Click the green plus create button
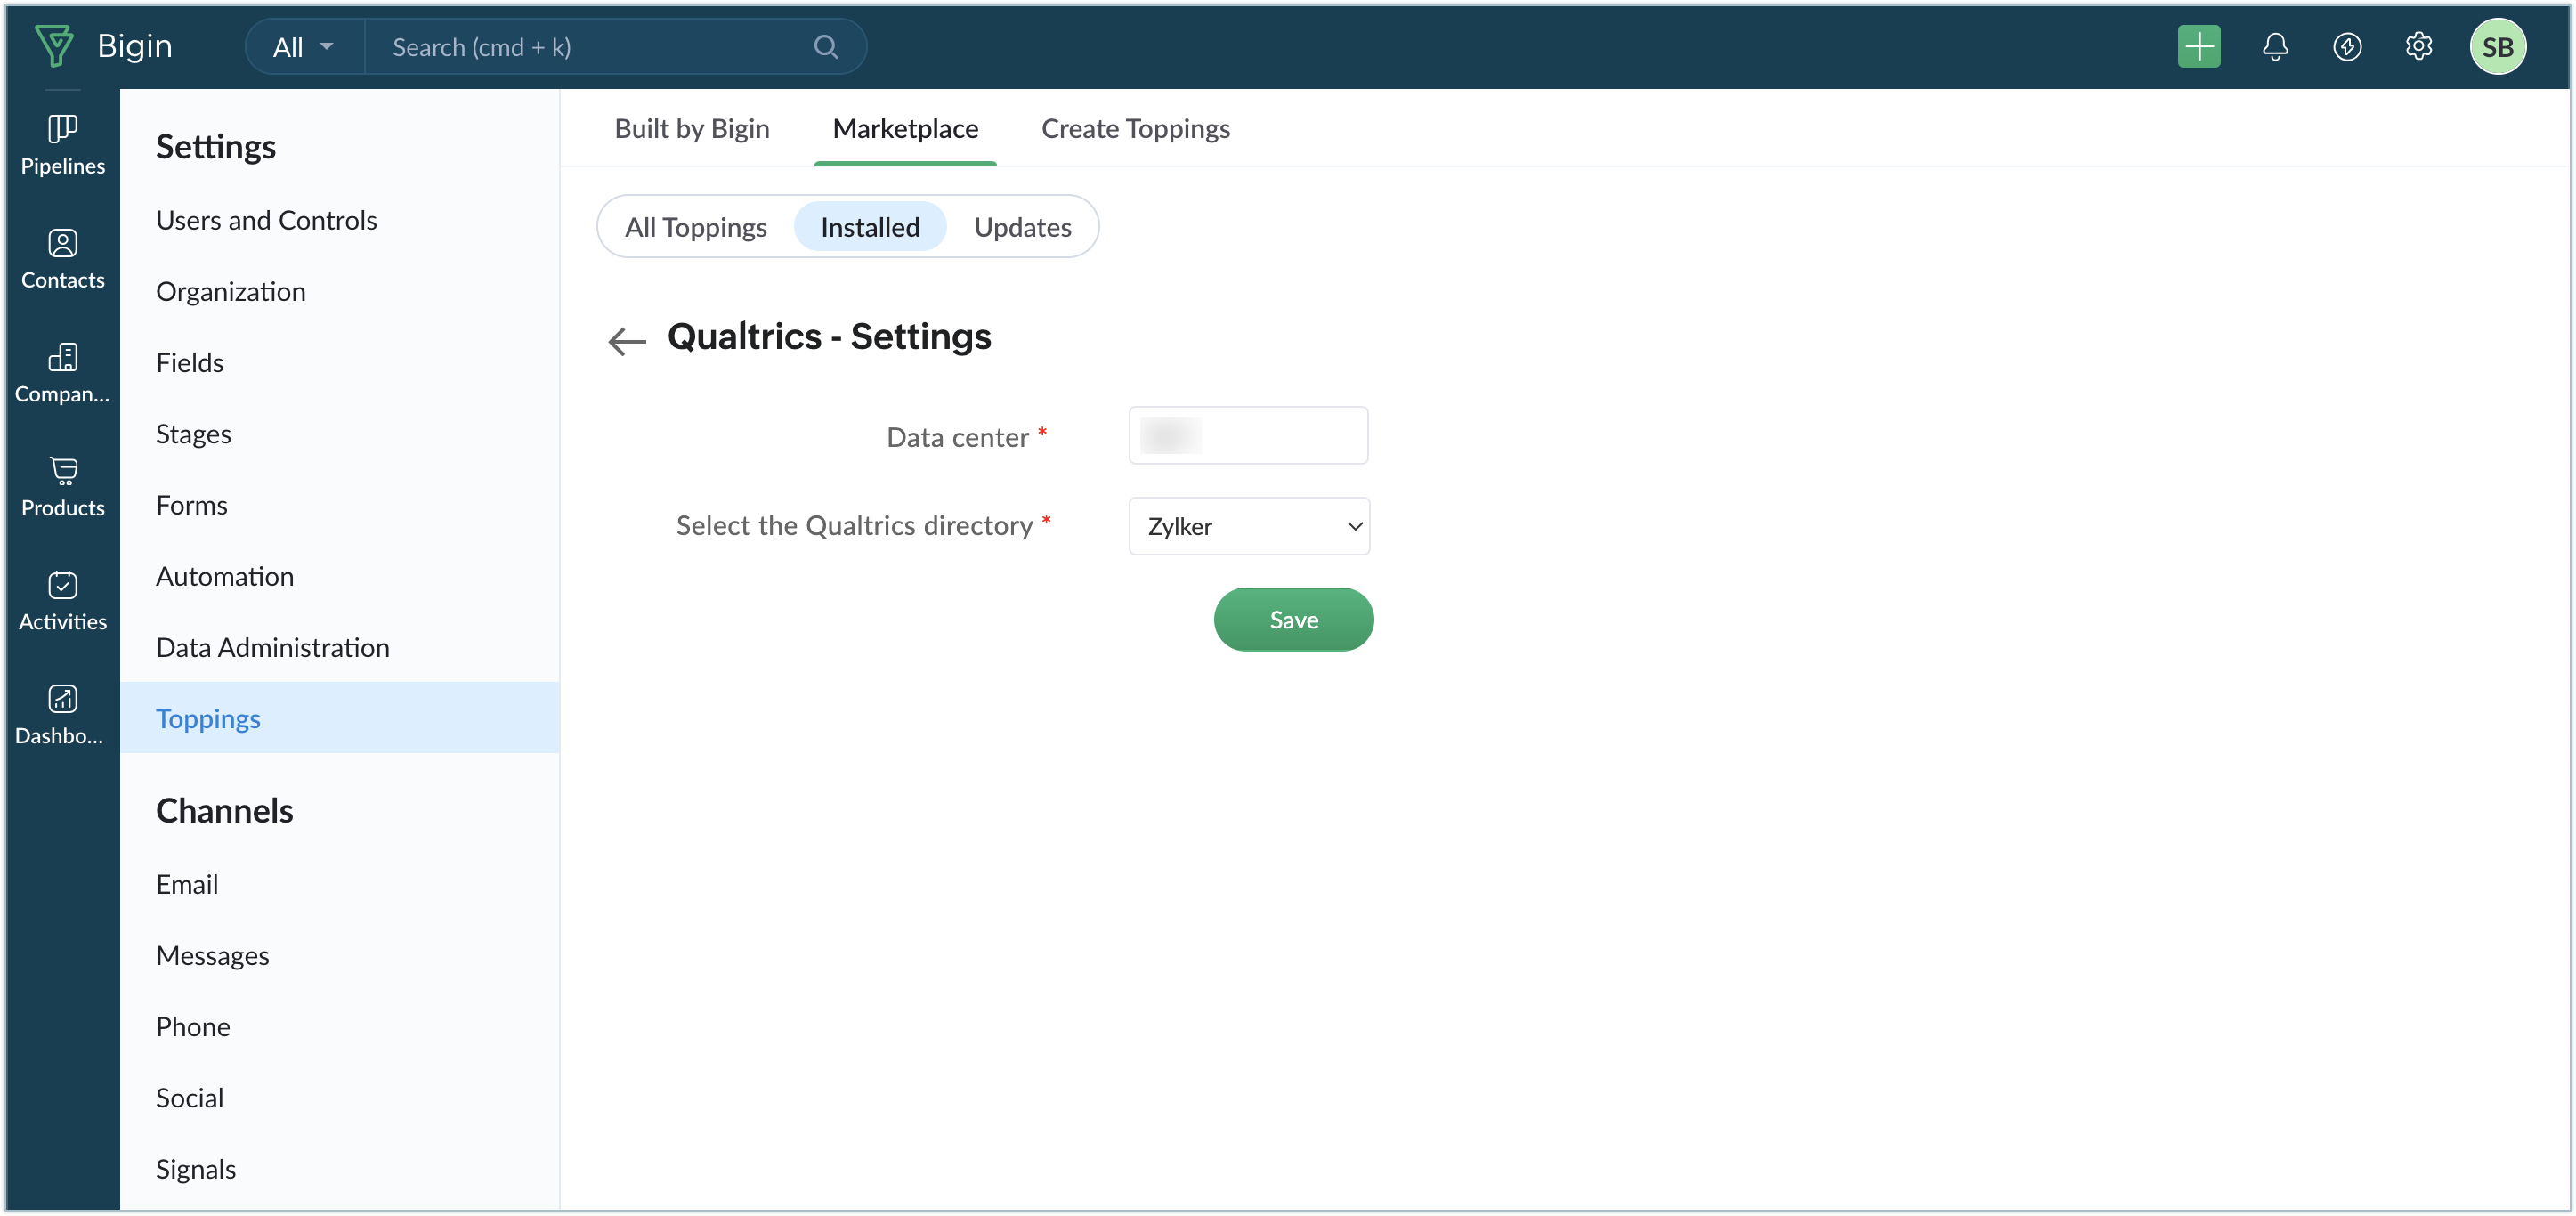 point(2198,47)
